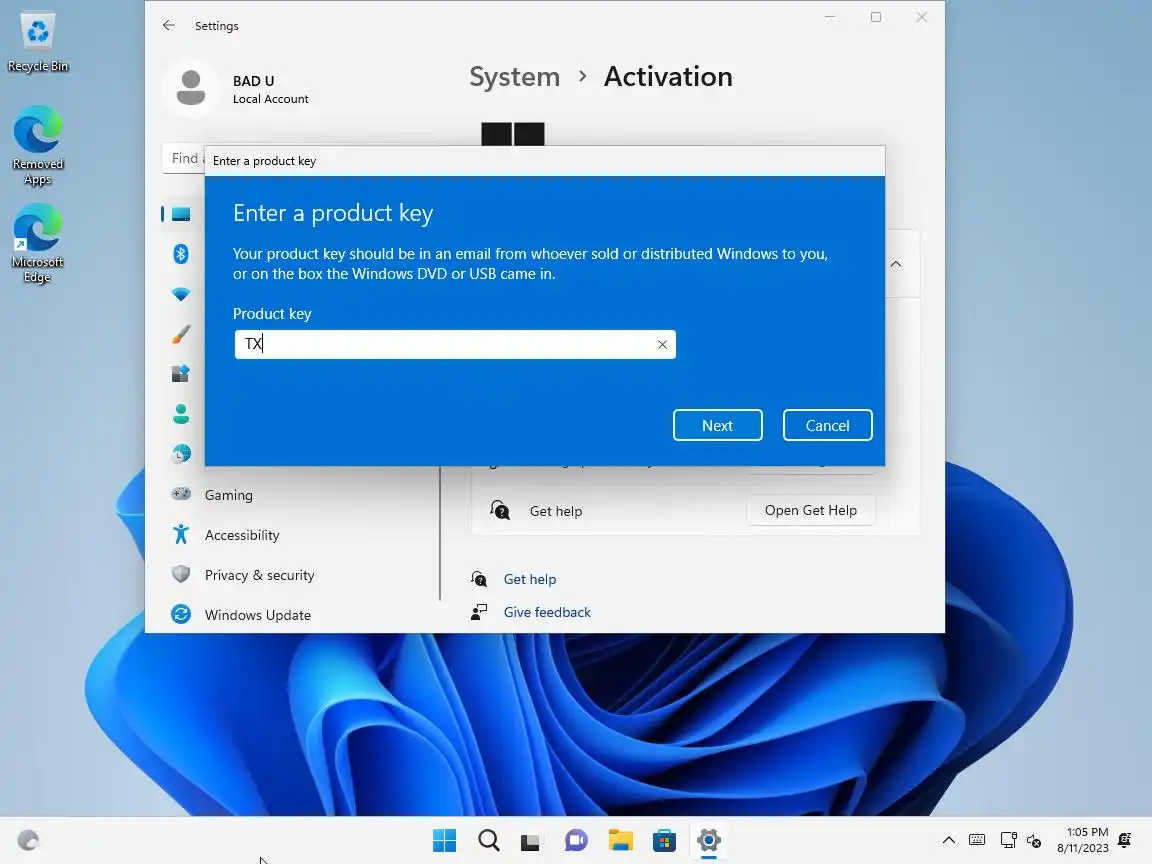
Task: Follow the Give feedback link
Action: (x=547, y=612)
